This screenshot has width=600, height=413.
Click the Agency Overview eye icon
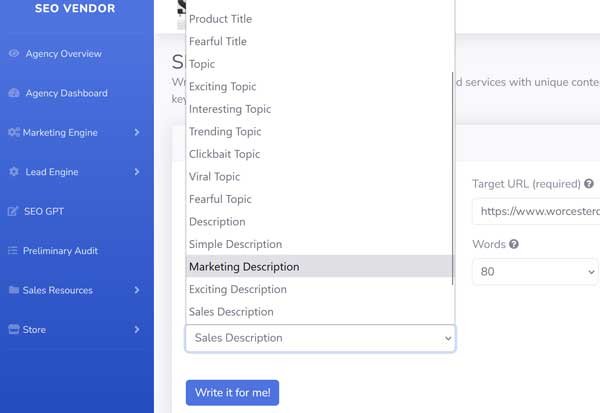point(14,54)
